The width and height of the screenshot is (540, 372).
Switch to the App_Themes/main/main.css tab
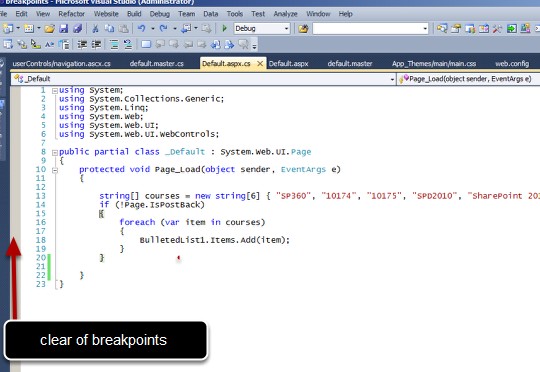pyautogui.click(x=434, y=64)
